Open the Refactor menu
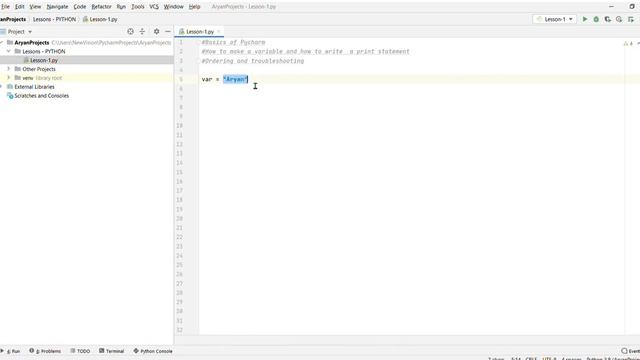The width and height of the screenshot is (640, 360). [101, 7]
